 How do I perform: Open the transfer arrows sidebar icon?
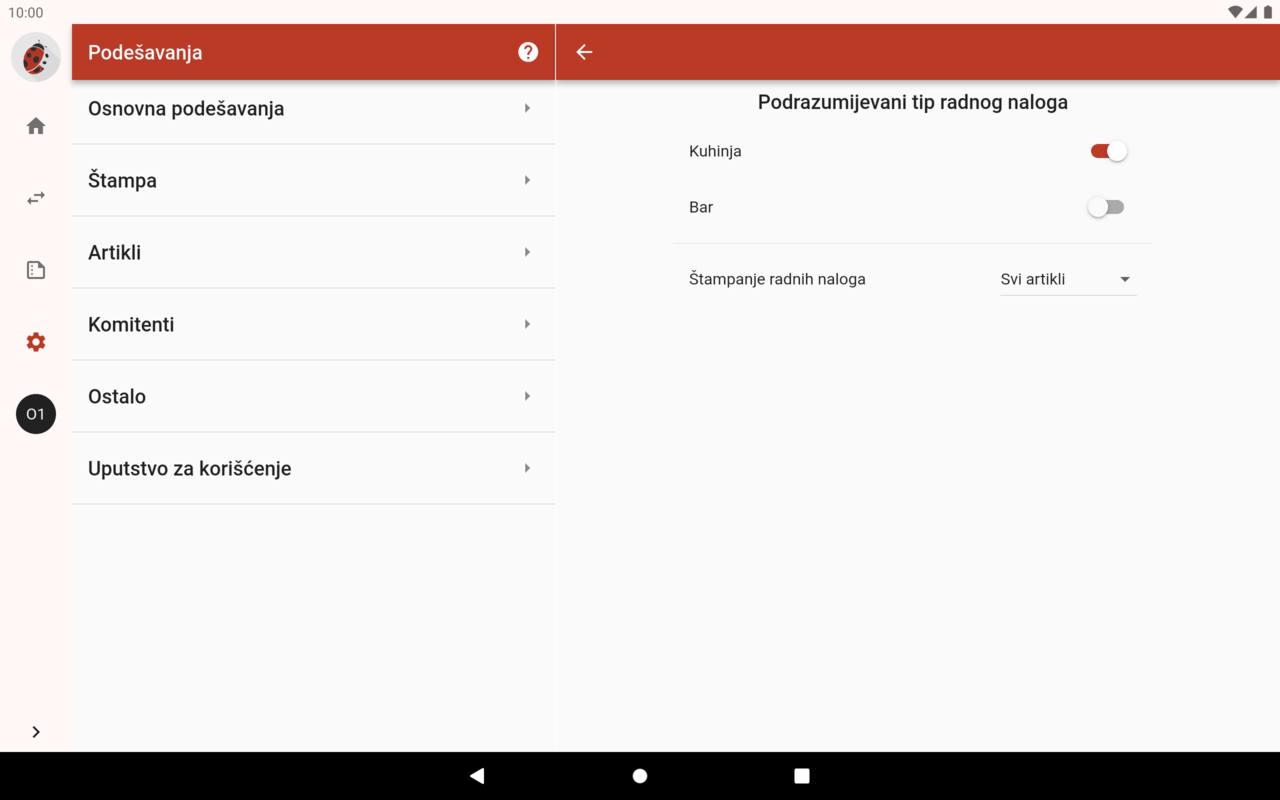pyautogui.click(x=36, y=198)
